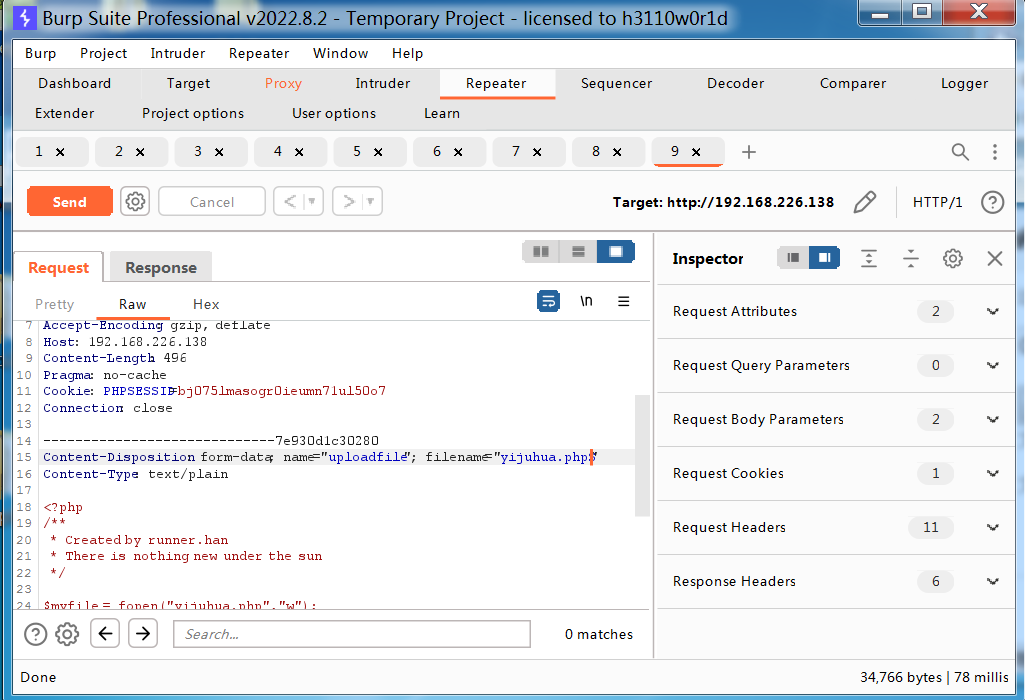1025x700 pixels.
Task: Close Repeater tab 3
Action: 219,152
